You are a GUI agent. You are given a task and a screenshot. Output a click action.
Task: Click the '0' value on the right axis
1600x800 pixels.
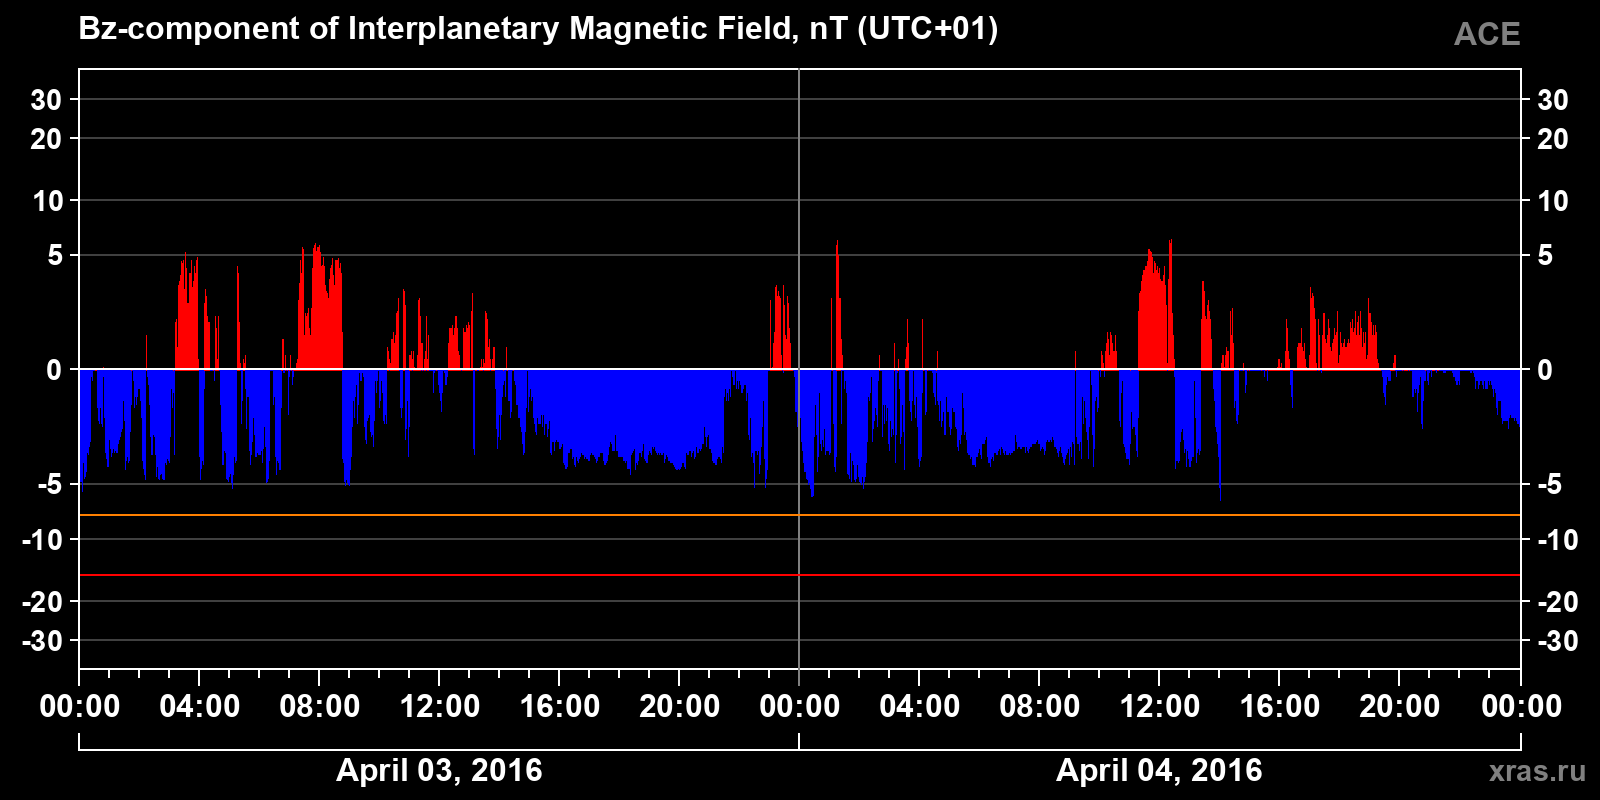(1545, 370)
